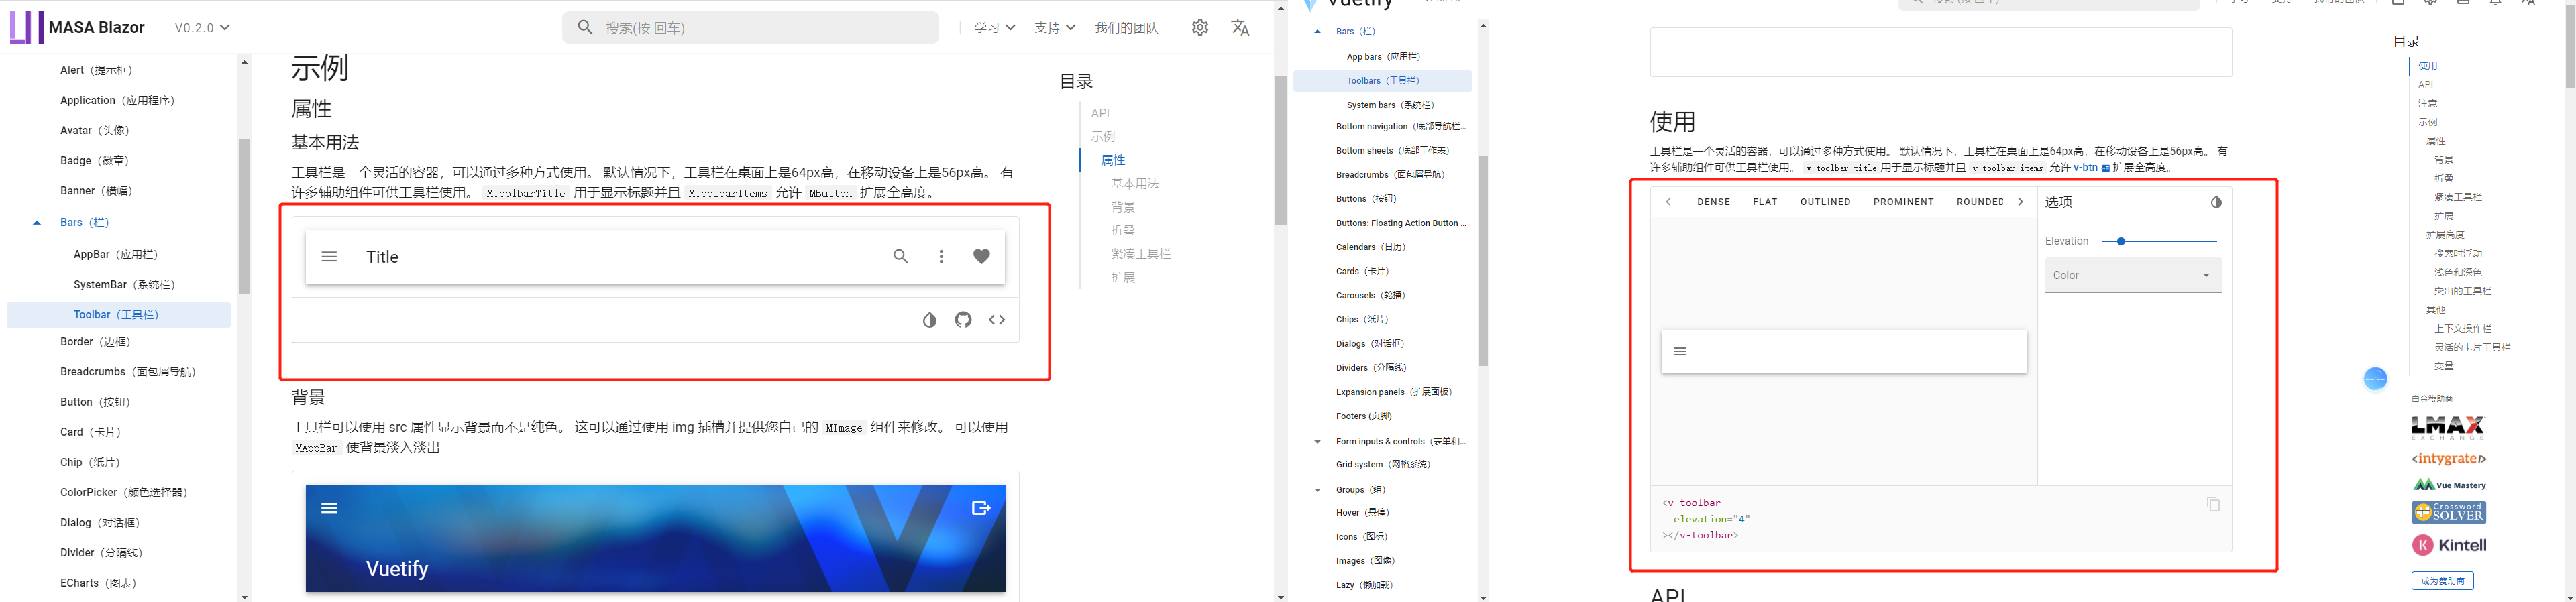Viewport: 2576px width, 602px height.
Task: Click the MASA sidebar scrollbar thumb
Action: (x=244, y=215)
